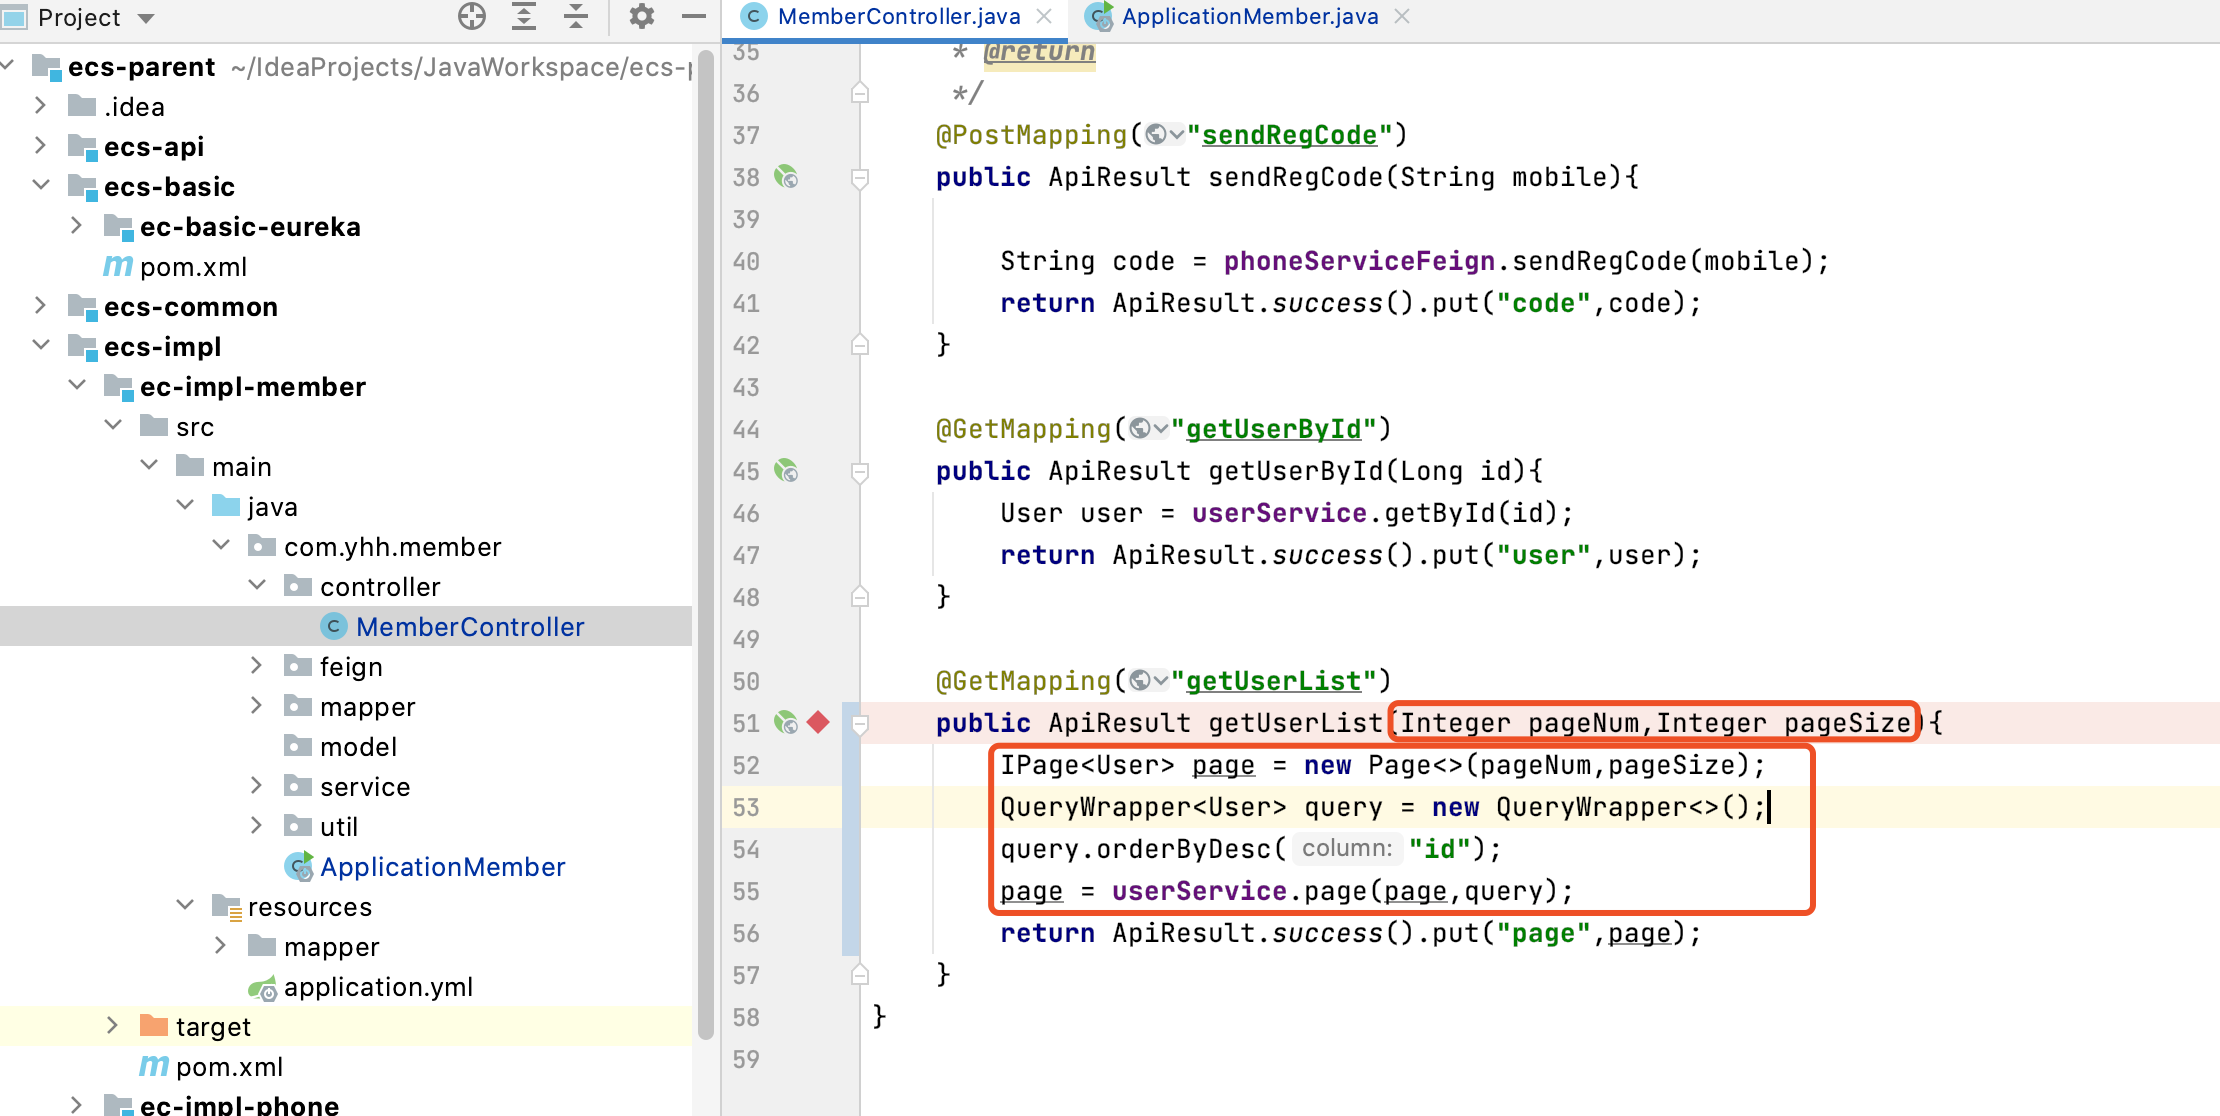Open Project panel settings gear
Viewport: 2220px width, 1116px height.
641,16
